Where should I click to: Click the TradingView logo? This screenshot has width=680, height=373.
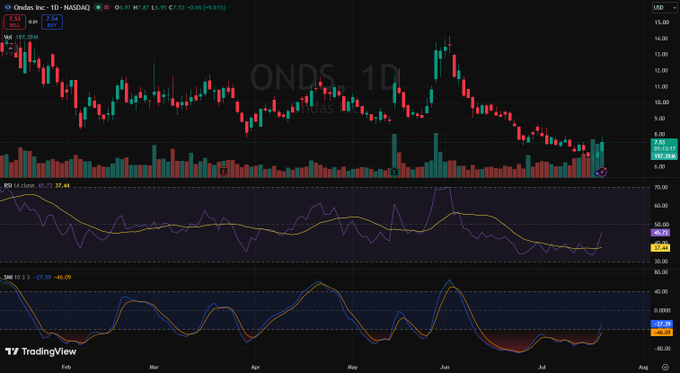(41, 351)
